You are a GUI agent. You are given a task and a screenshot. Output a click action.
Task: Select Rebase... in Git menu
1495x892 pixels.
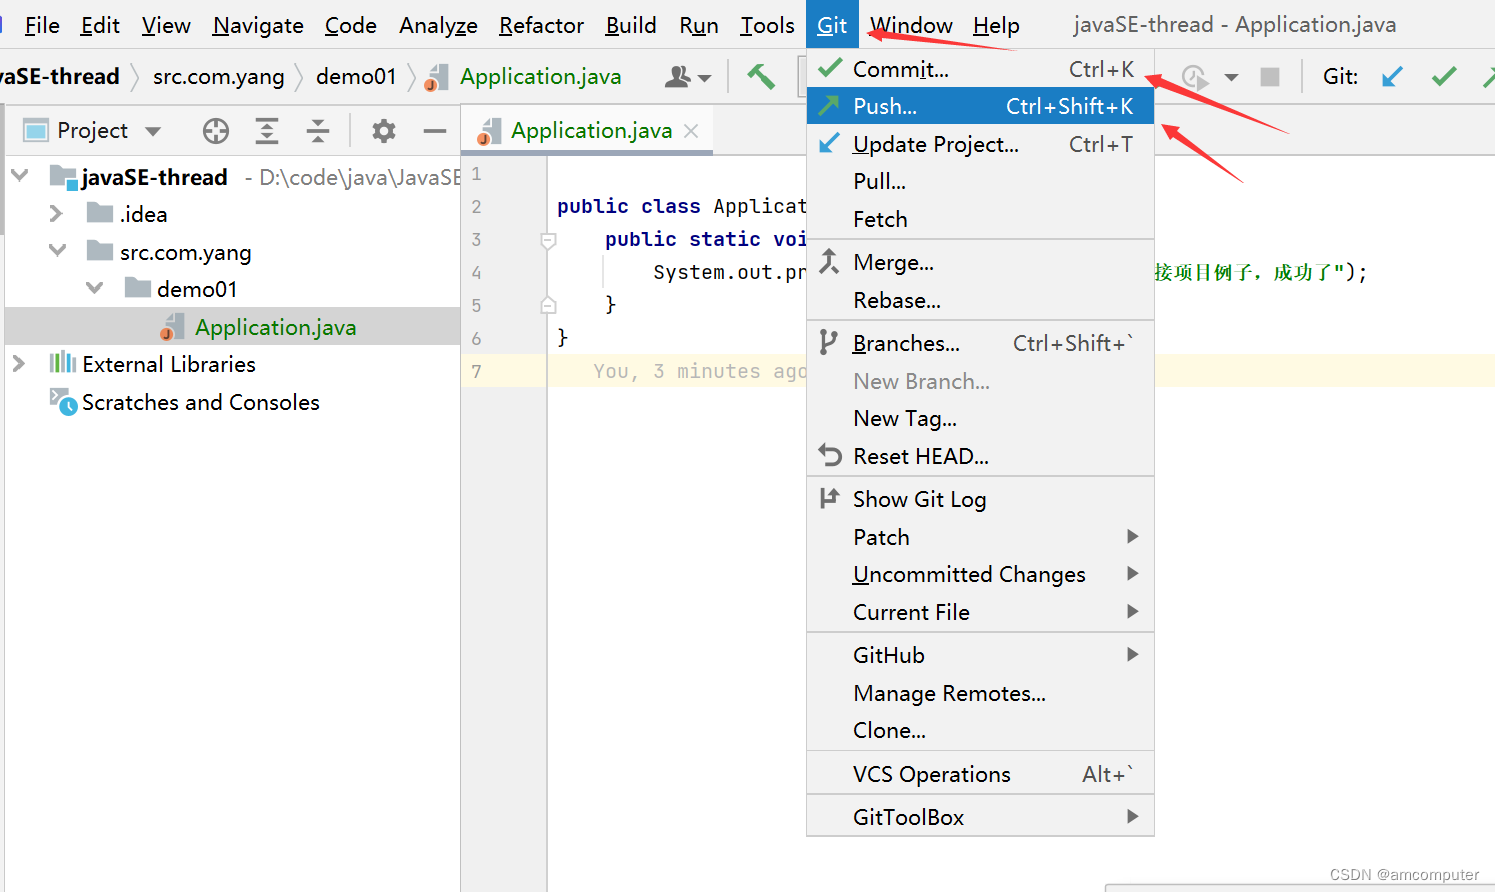(980, 300)
